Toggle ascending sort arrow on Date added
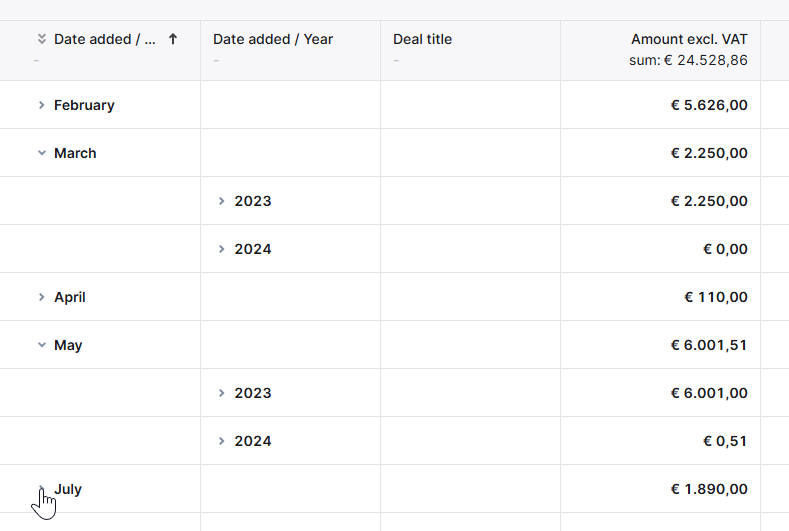 [x=173, y=39]
